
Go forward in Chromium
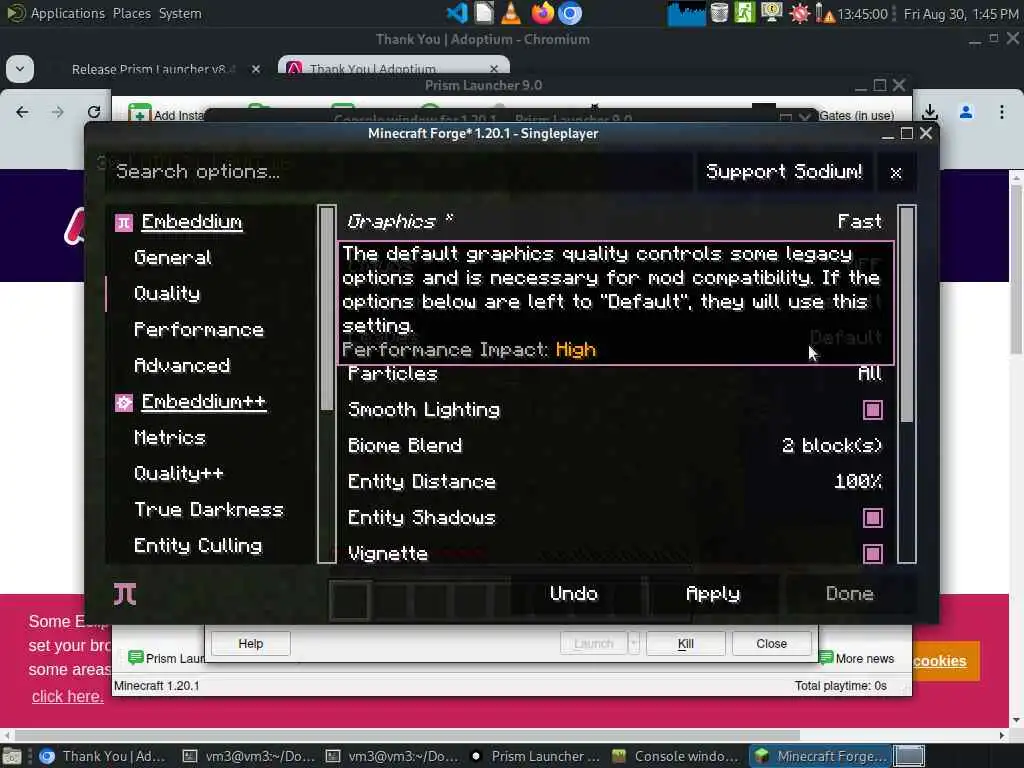(x=57, y=112)
